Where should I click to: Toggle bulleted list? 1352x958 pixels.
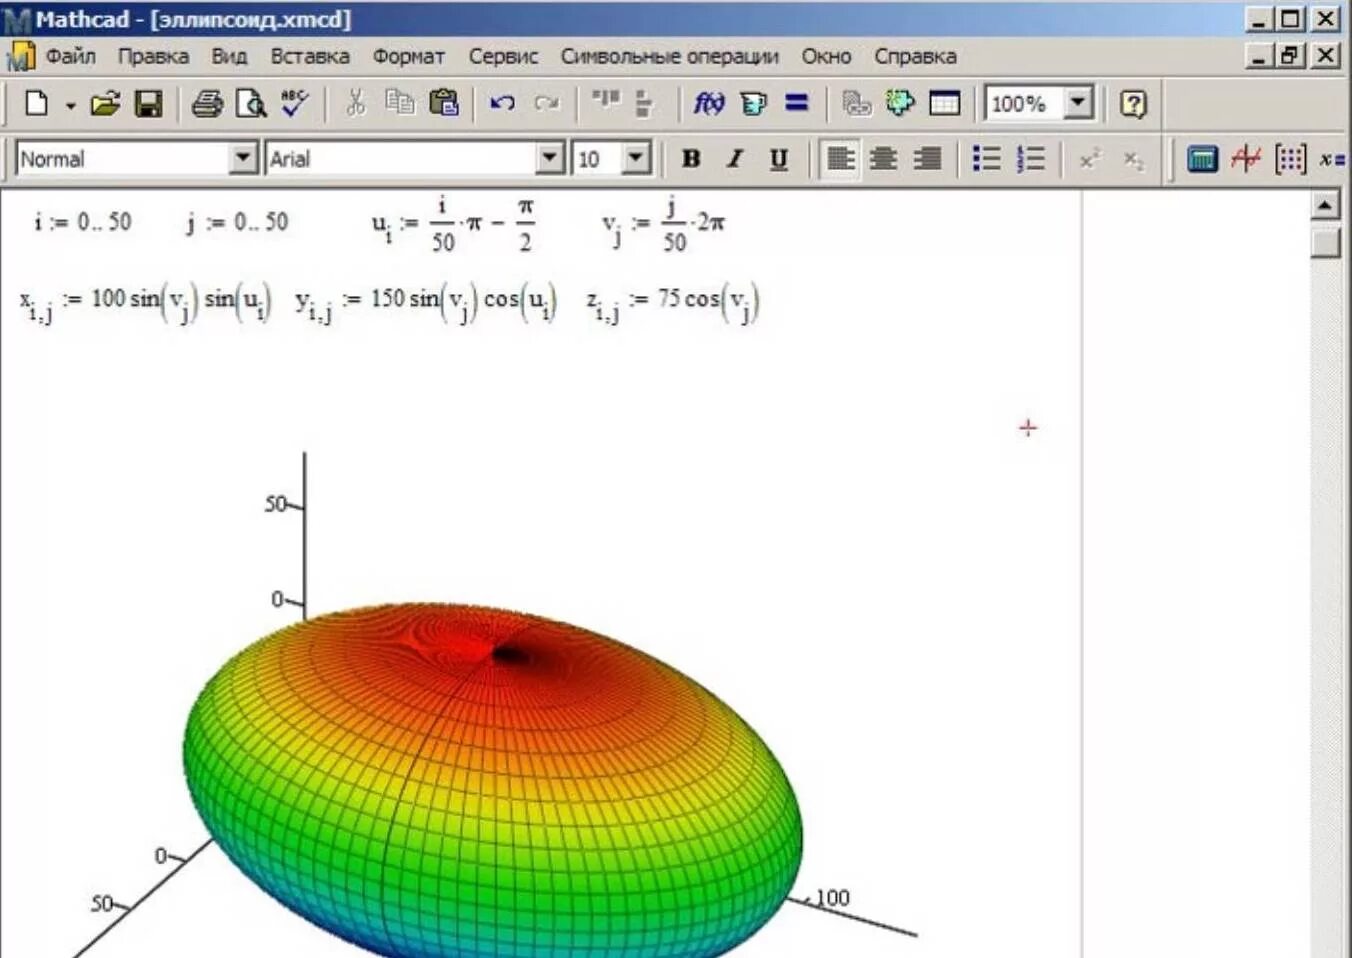click(x=986, y=158)
